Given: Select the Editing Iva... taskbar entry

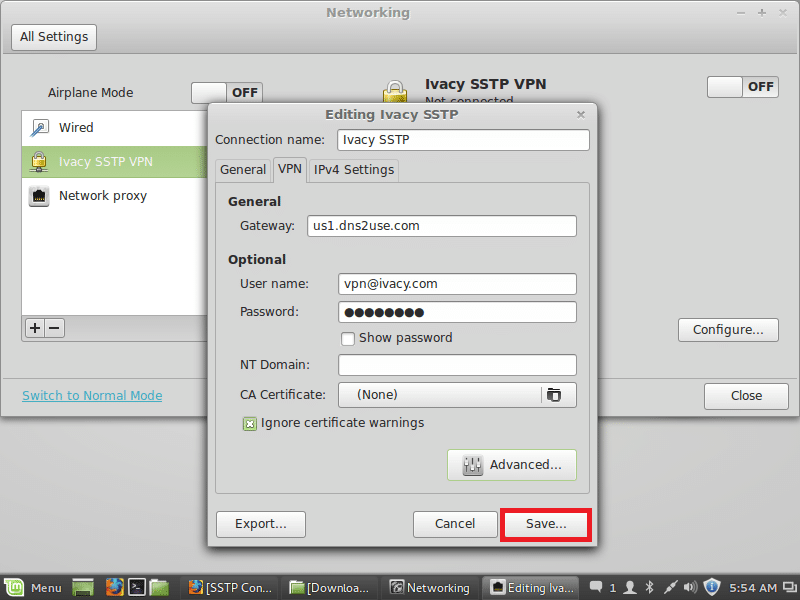Looking at the screenshot, I should pos(532,588).
